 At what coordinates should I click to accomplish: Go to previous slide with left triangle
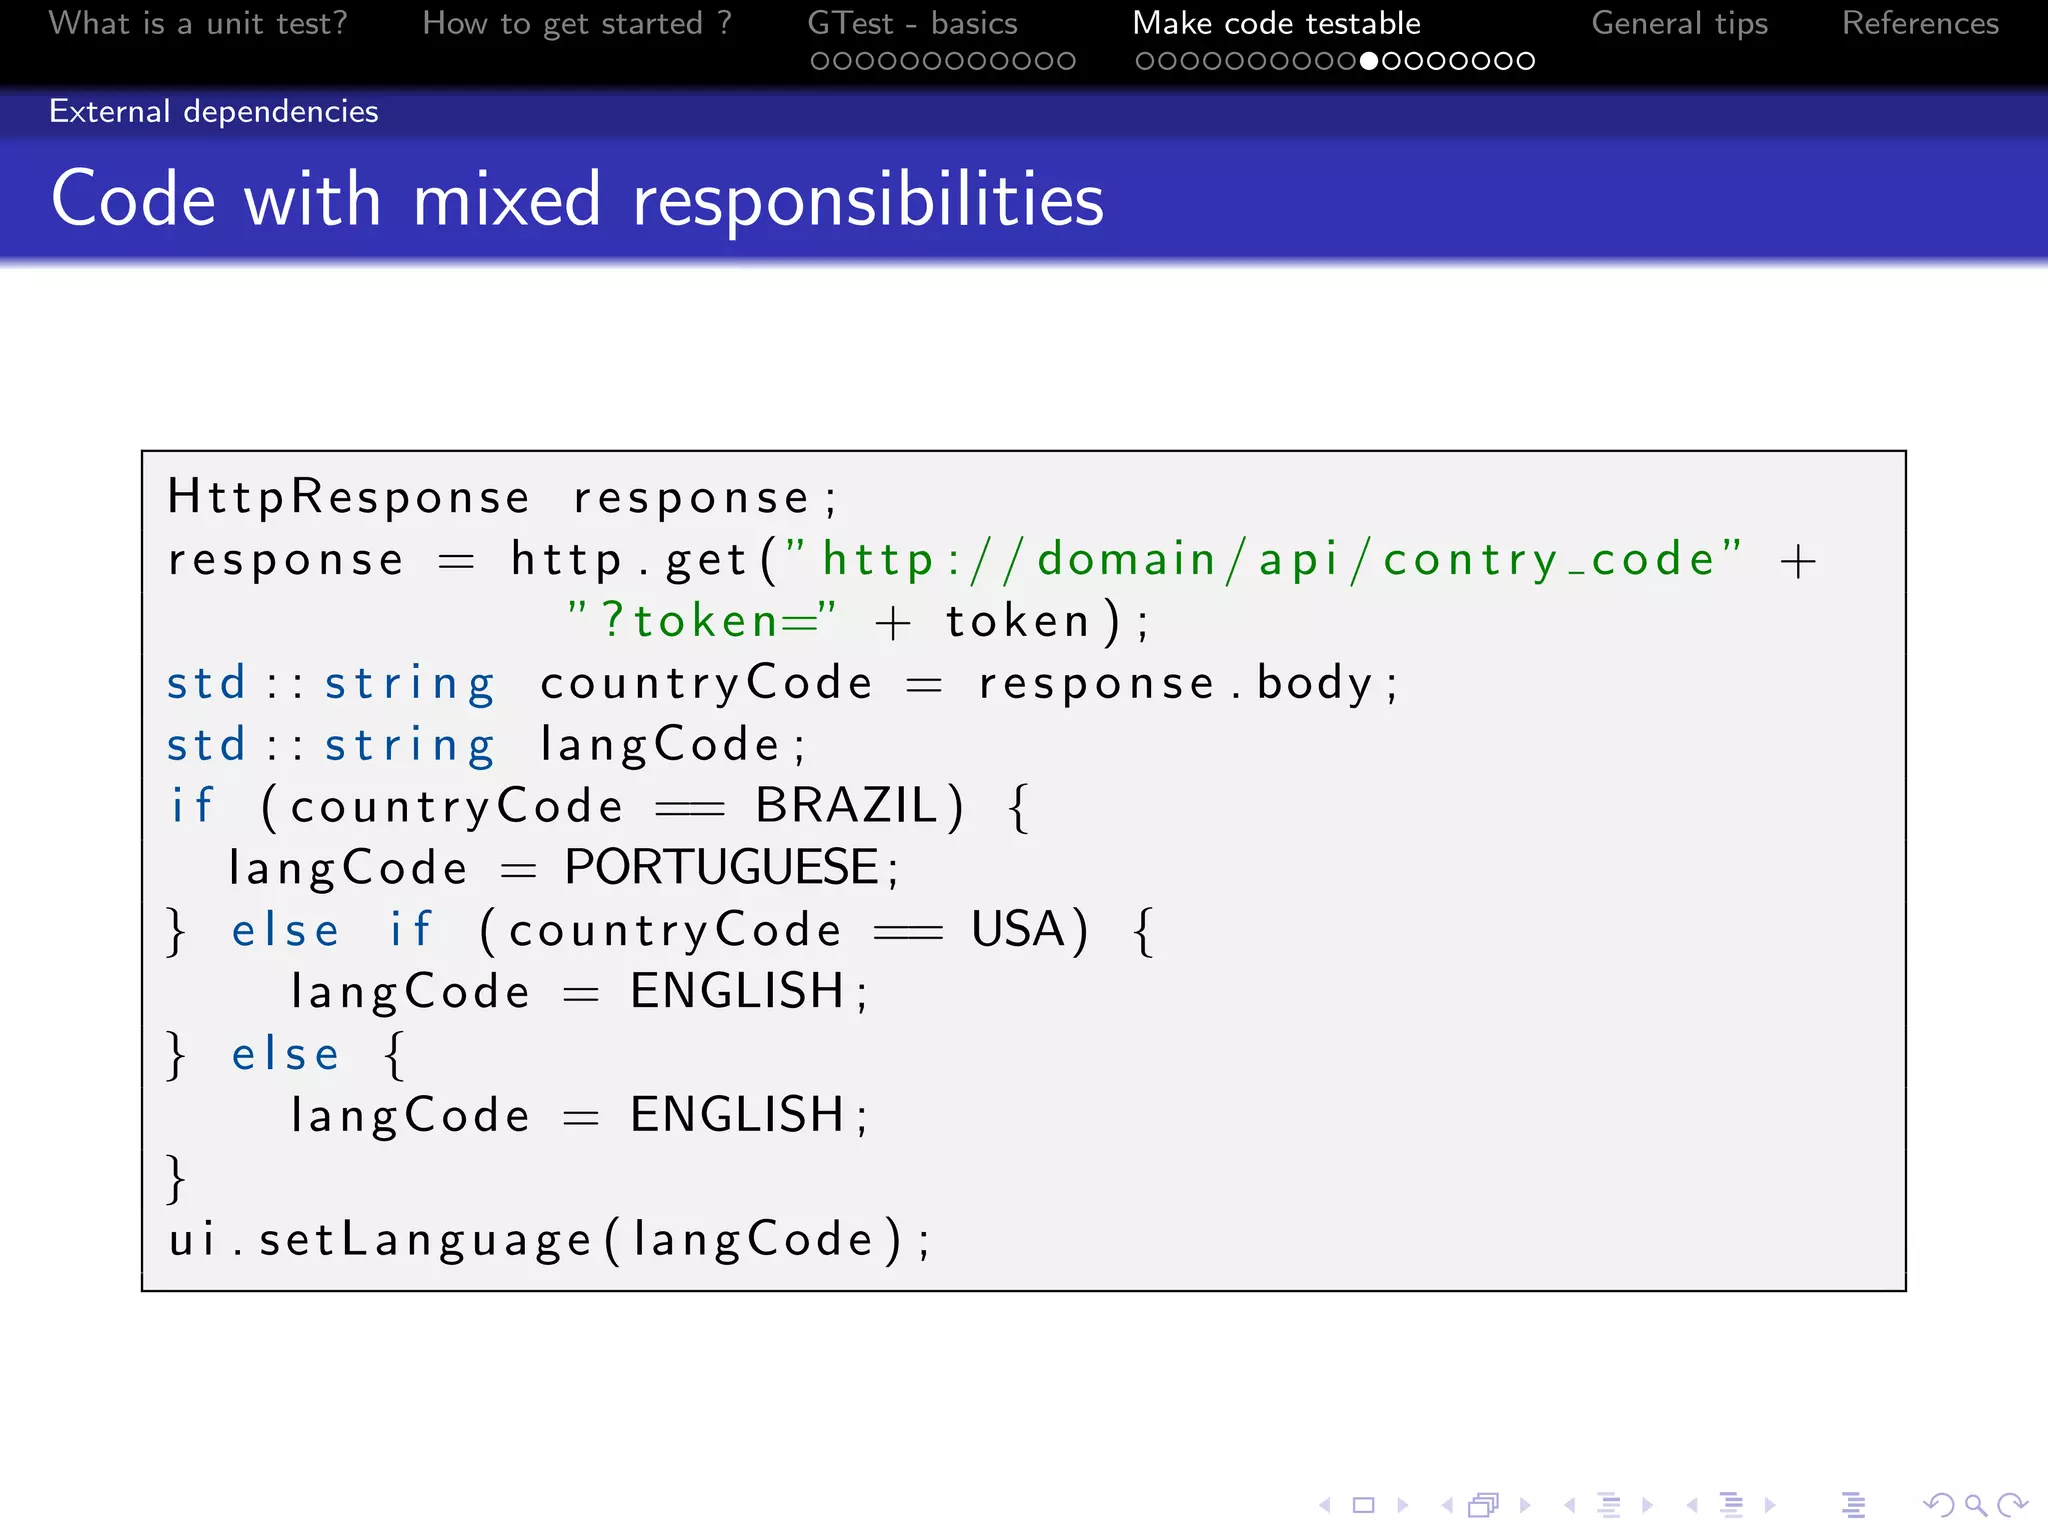(1324, 1505)
